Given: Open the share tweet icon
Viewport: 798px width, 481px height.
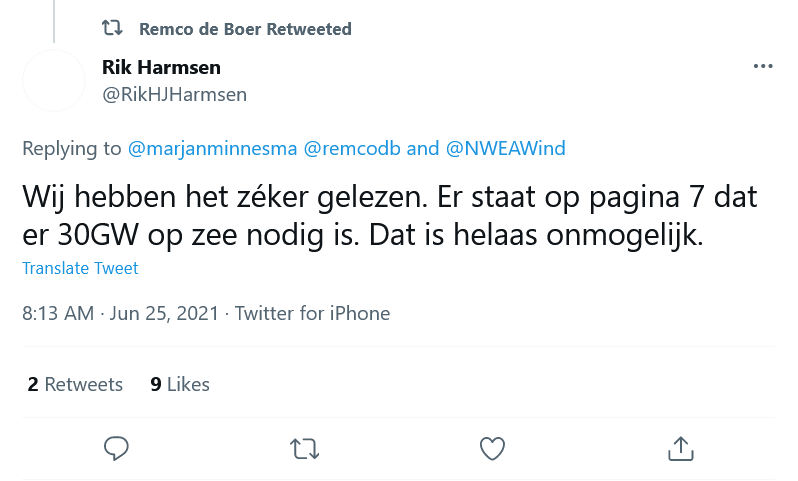Looking at the screenshot, I should tap(680, 448).
